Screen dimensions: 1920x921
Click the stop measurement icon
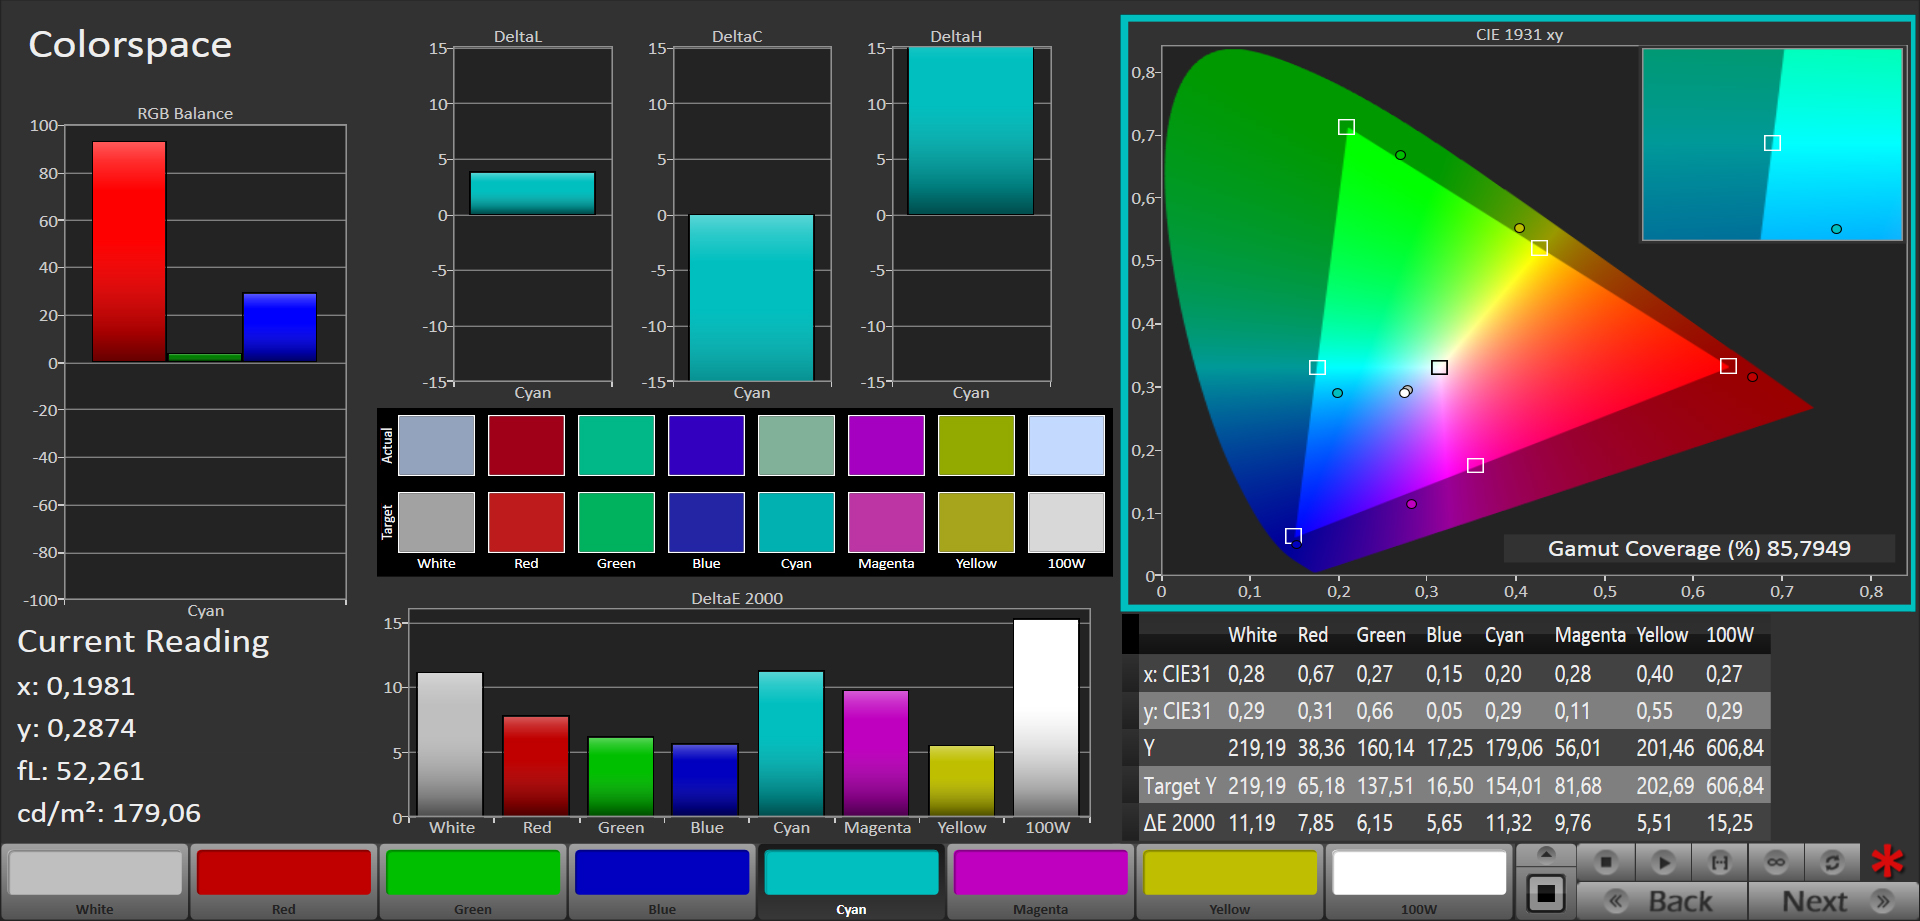click(1606, 861)
